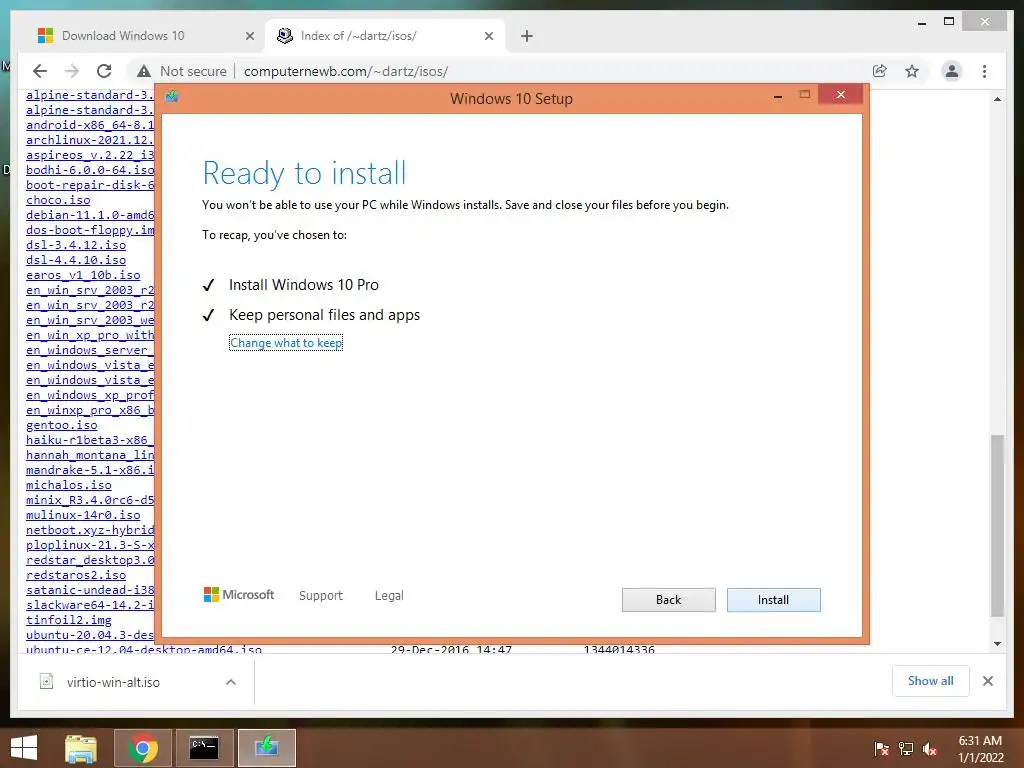
Task: Open the slackware64-14.2 link
Action: (x=90, y=605)
